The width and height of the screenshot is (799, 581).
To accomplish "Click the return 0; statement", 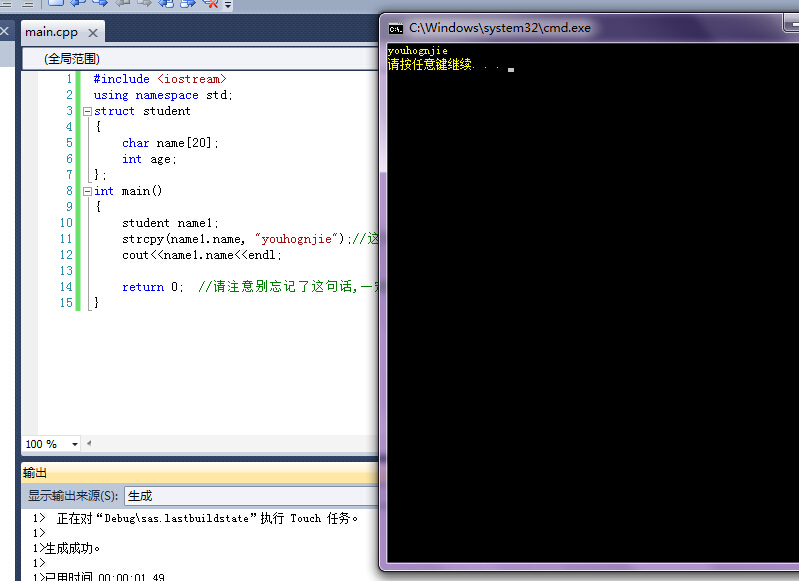I will point(153,287).
